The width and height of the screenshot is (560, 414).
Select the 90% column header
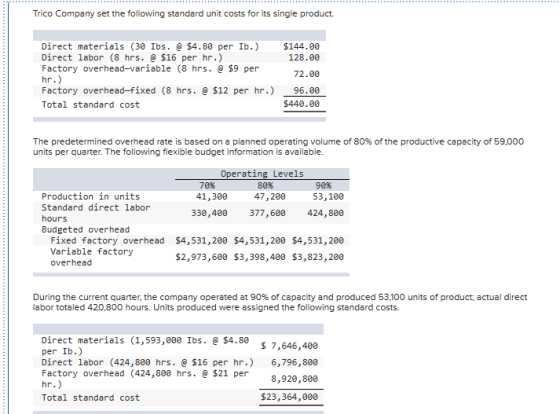323,185
